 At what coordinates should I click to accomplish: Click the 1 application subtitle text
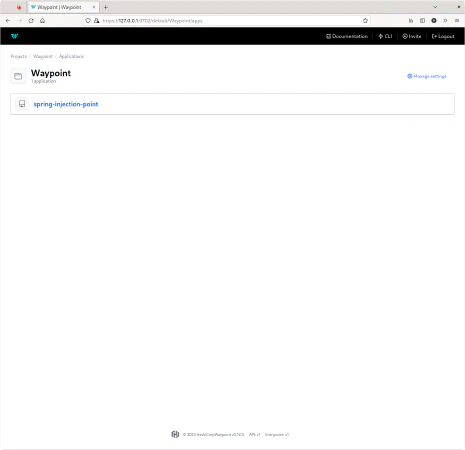click(43, 81)
